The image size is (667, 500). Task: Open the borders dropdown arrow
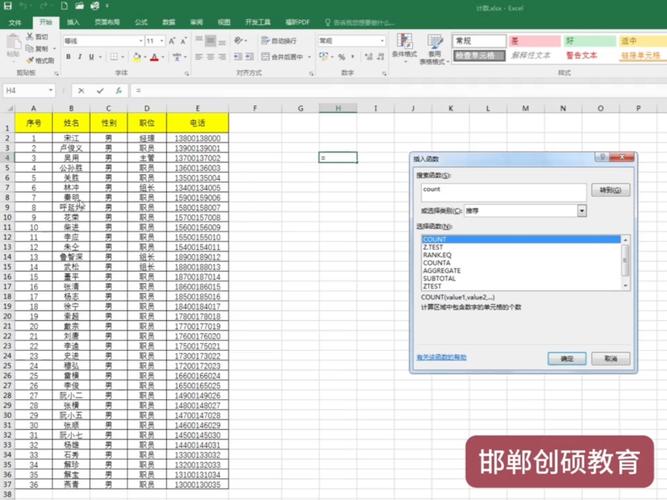click(x=123, y=57)
